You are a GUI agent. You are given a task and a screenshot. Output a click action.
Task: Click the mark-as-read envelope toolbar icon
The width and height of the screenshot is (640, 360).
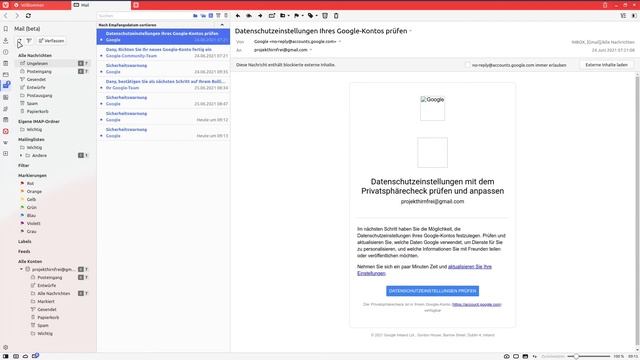tap(272, 16)
